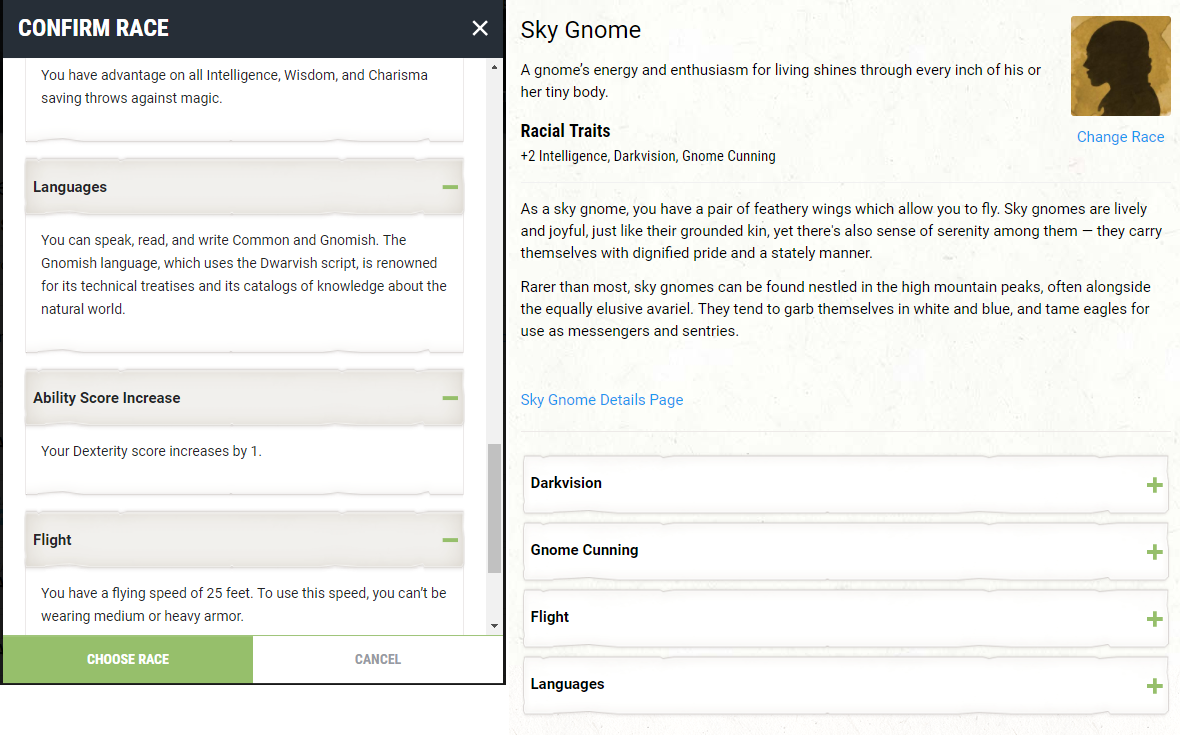The height and width of the screenshot is (735, 1181).
Task: Click the dialog scrollbar thumb
Action: (x=494, y=508)
